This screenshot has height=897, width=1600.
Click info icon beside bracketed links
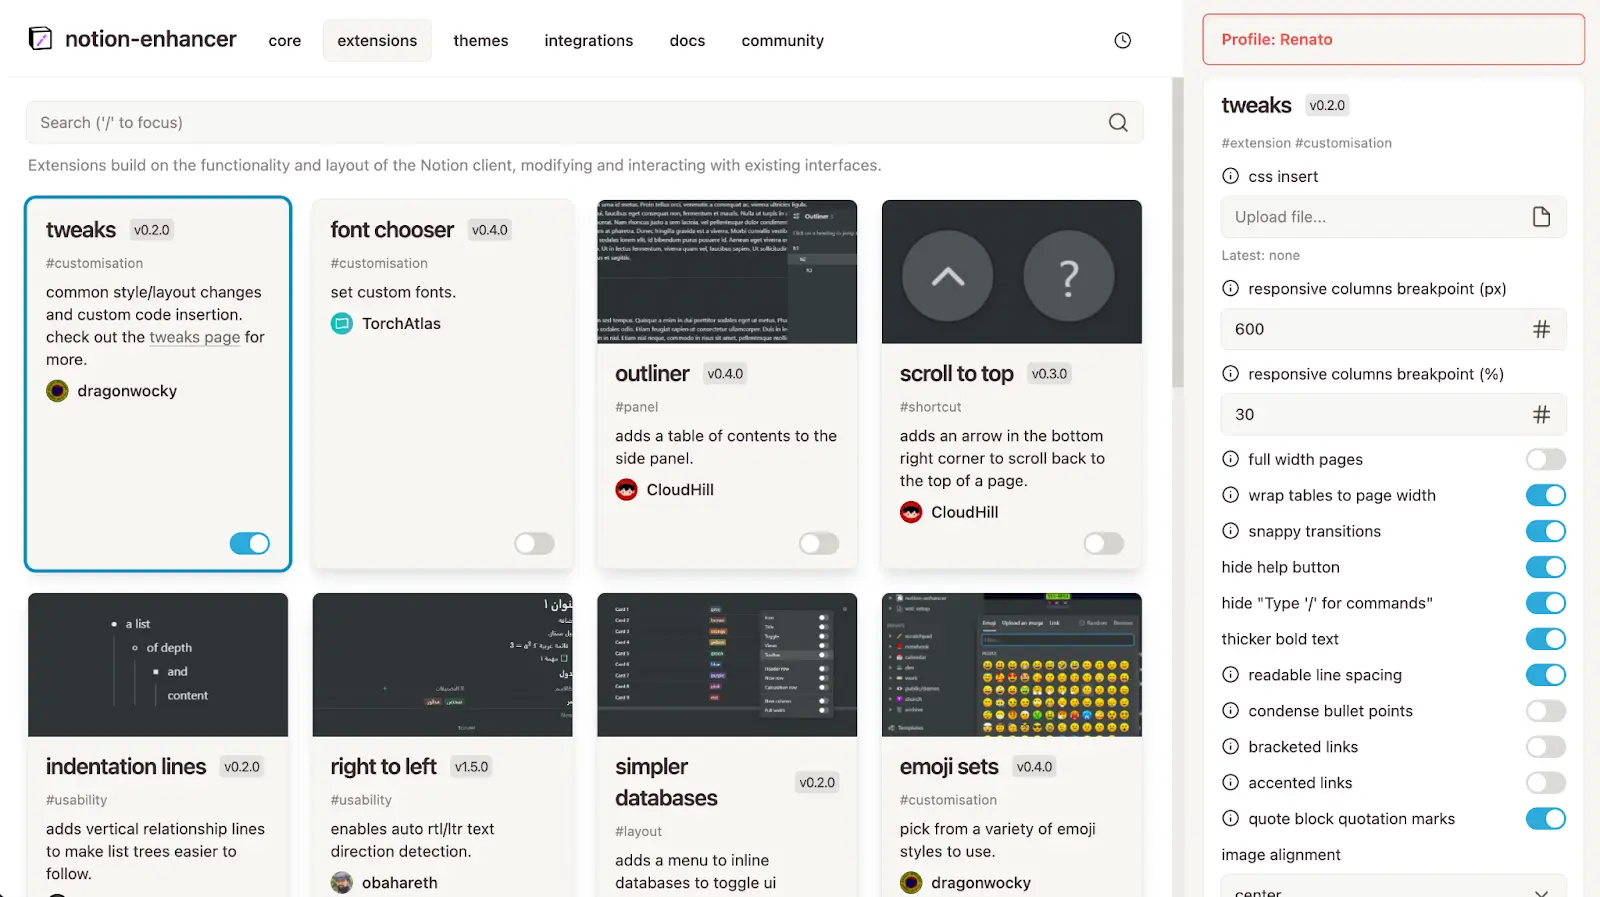[x=1230, y=747]
